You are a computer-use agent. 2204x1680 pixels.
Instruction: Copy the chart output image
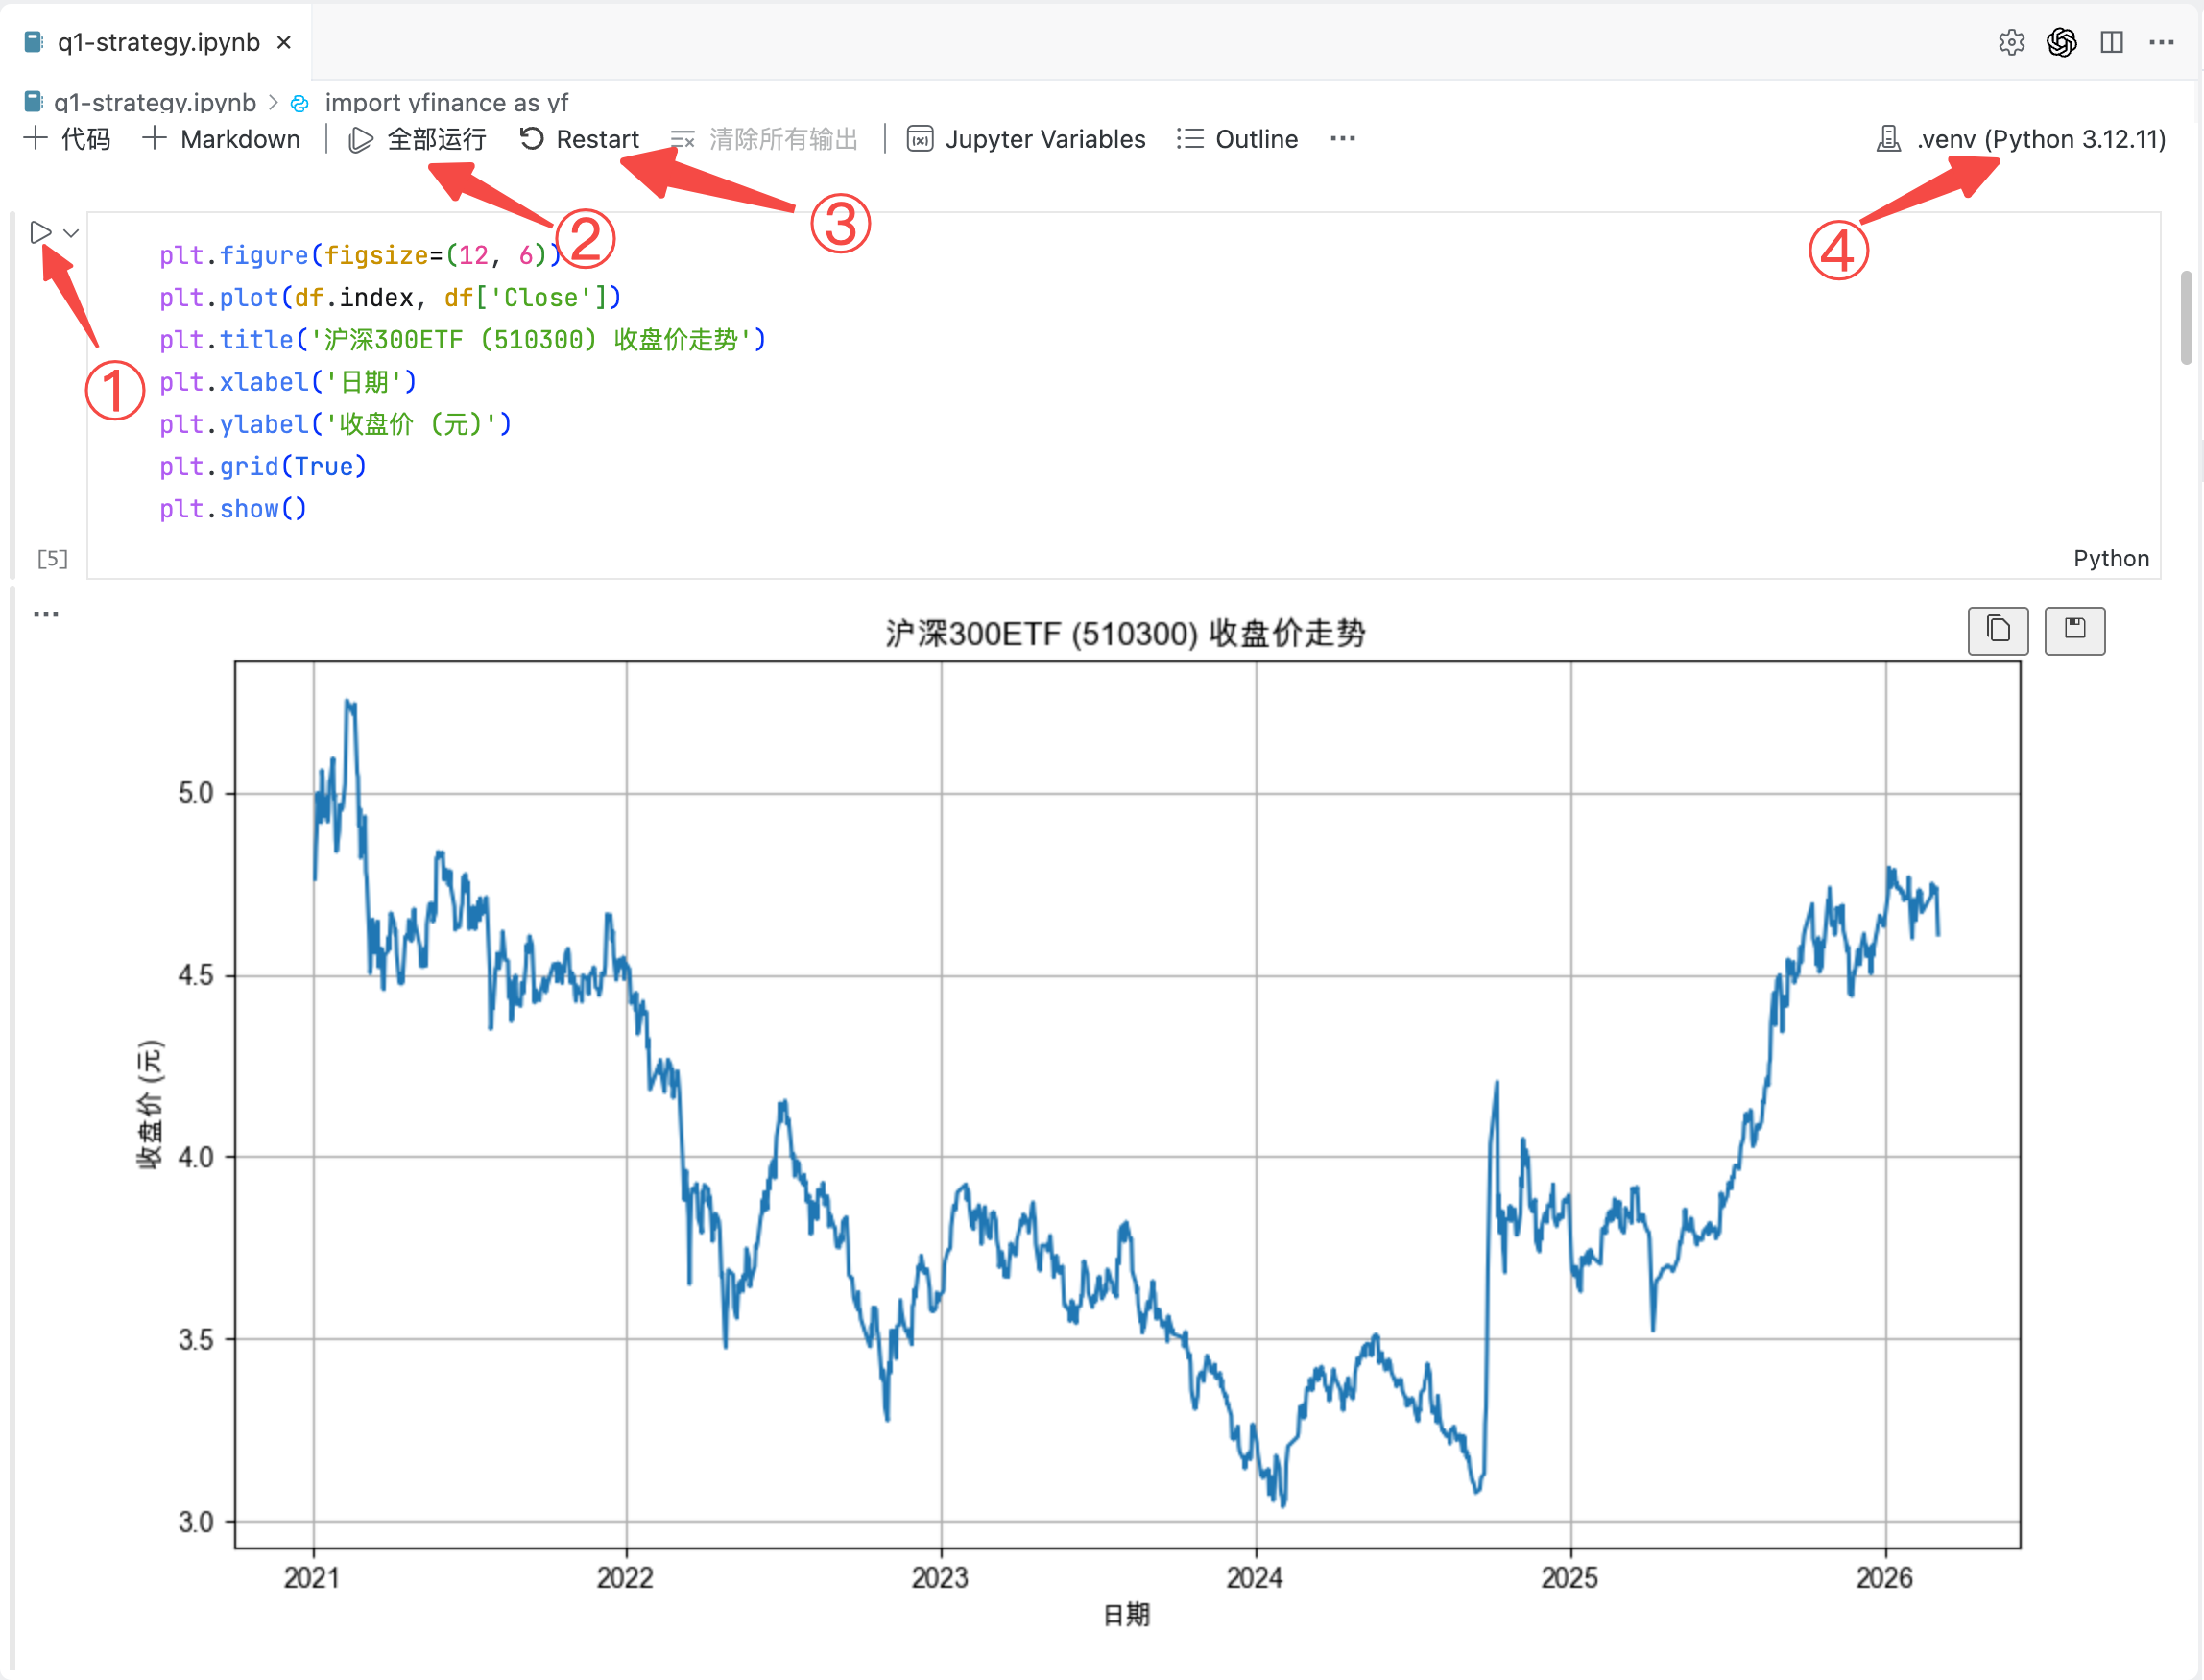(1998, 630)
